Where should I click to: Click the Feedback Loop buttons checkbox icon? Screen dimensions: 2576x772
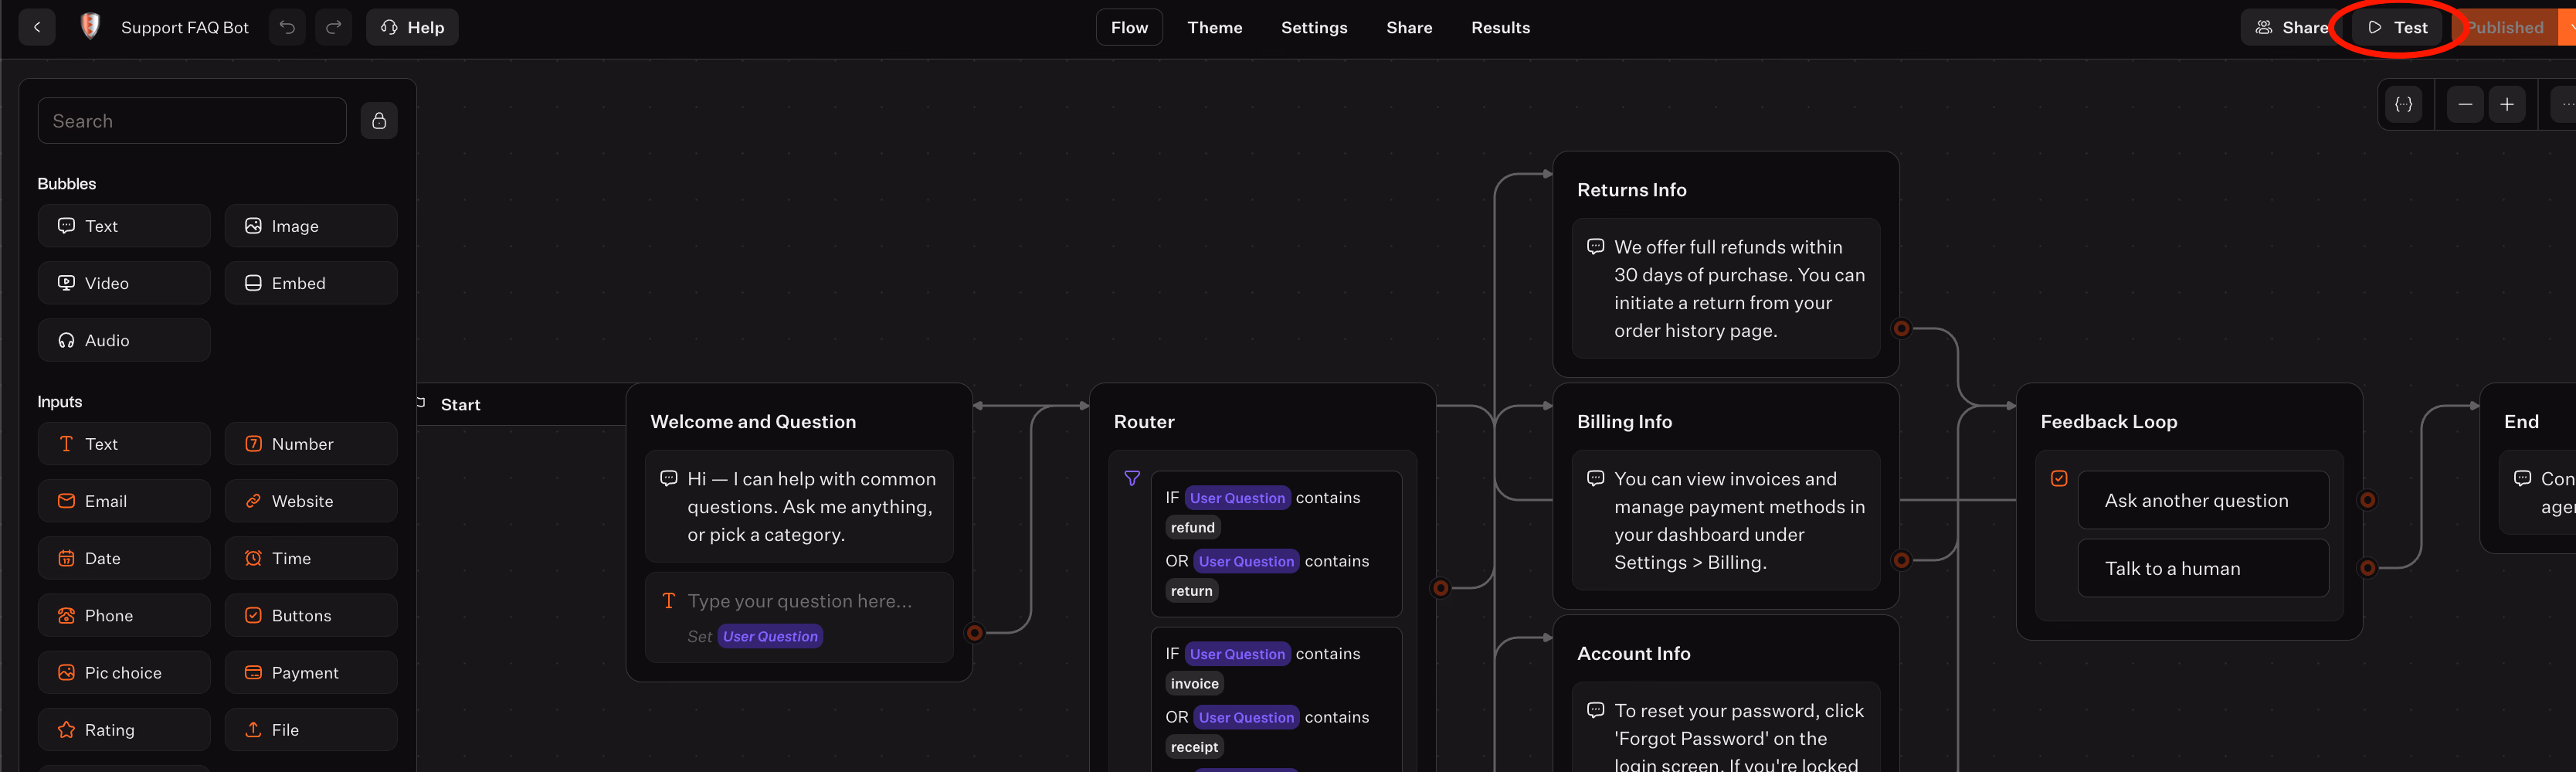coord(2059,479)
